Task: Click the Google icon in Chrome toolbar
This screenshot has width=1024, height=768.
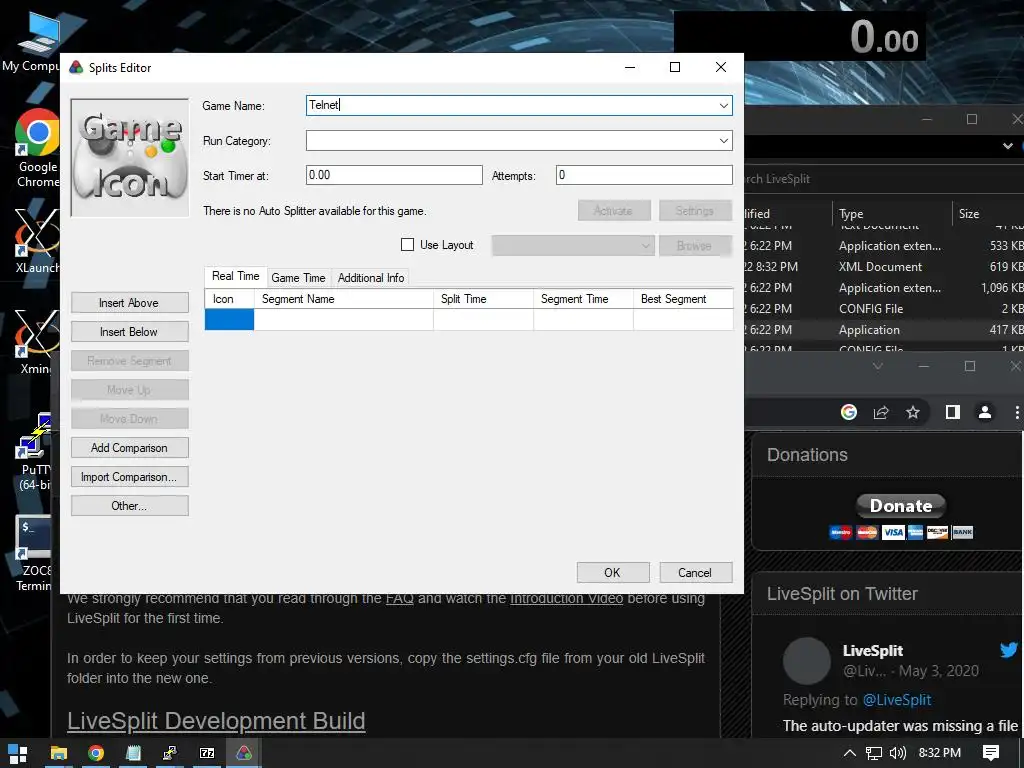Action: coord(849,412)
